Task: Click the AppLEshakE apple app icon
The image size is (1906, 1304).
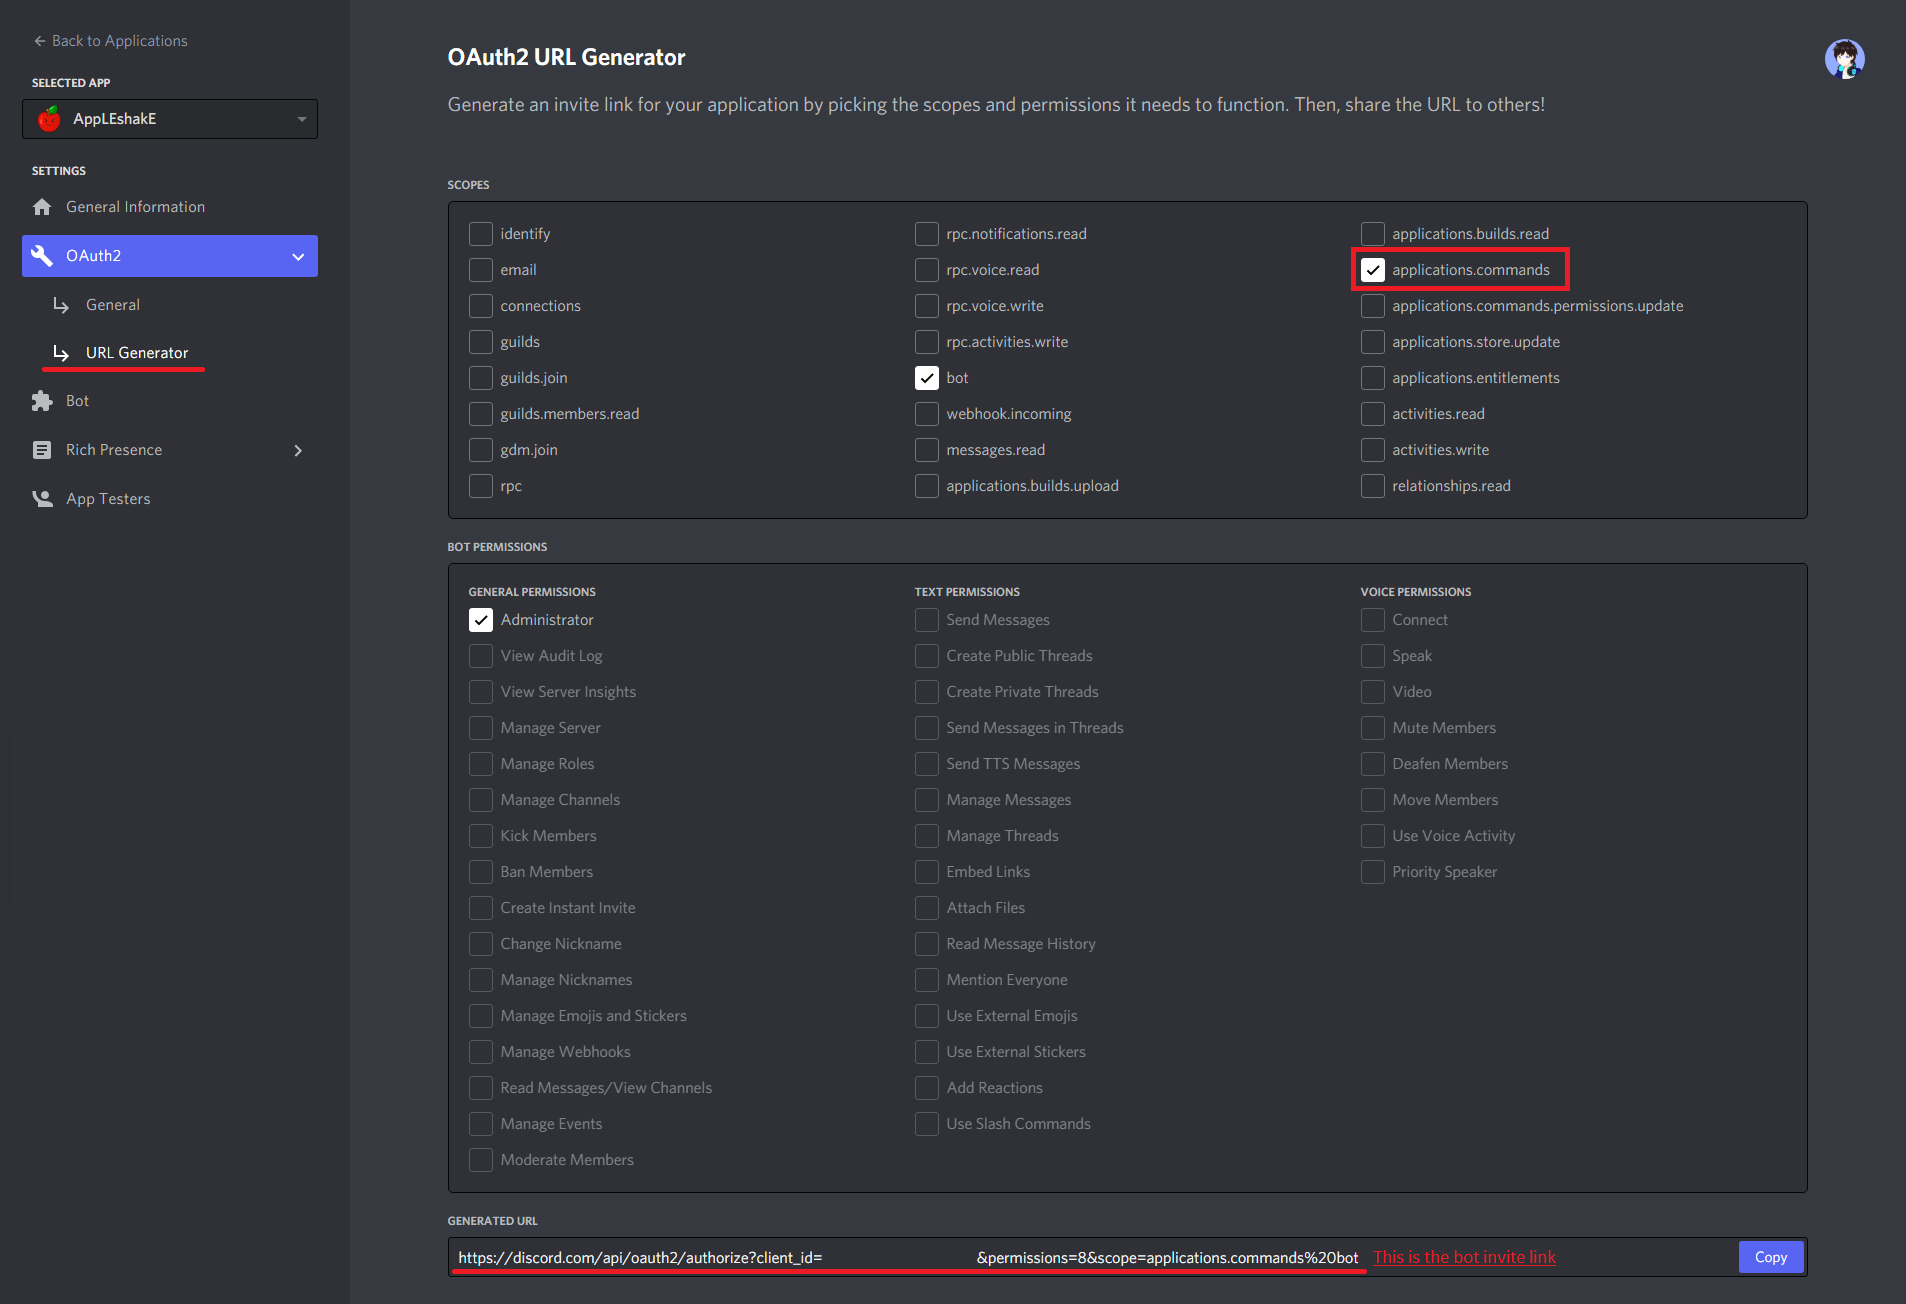Action: point(49,119)
